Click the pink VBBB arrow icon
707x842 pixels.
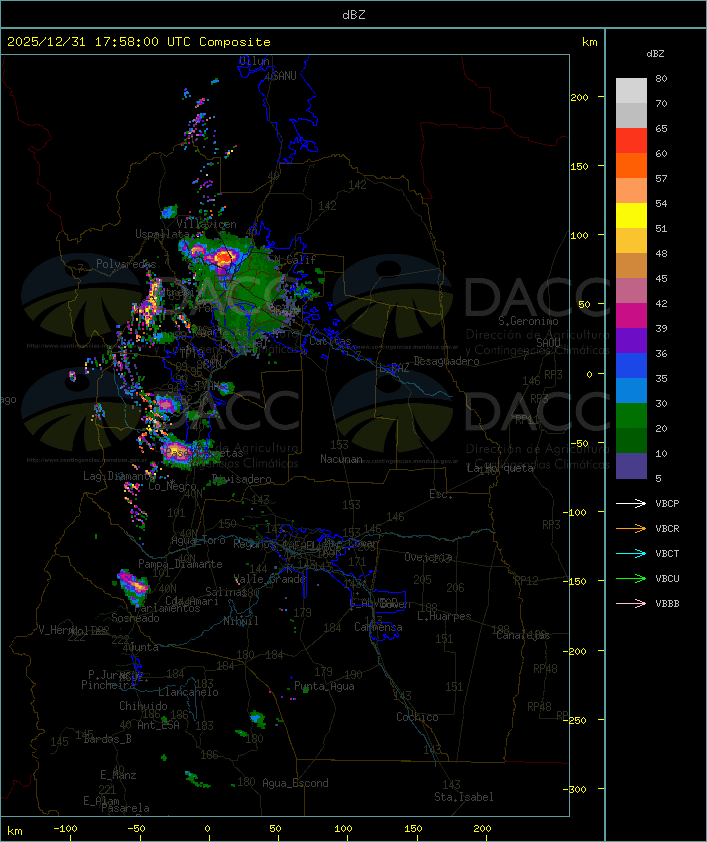[x=631, y=603]
